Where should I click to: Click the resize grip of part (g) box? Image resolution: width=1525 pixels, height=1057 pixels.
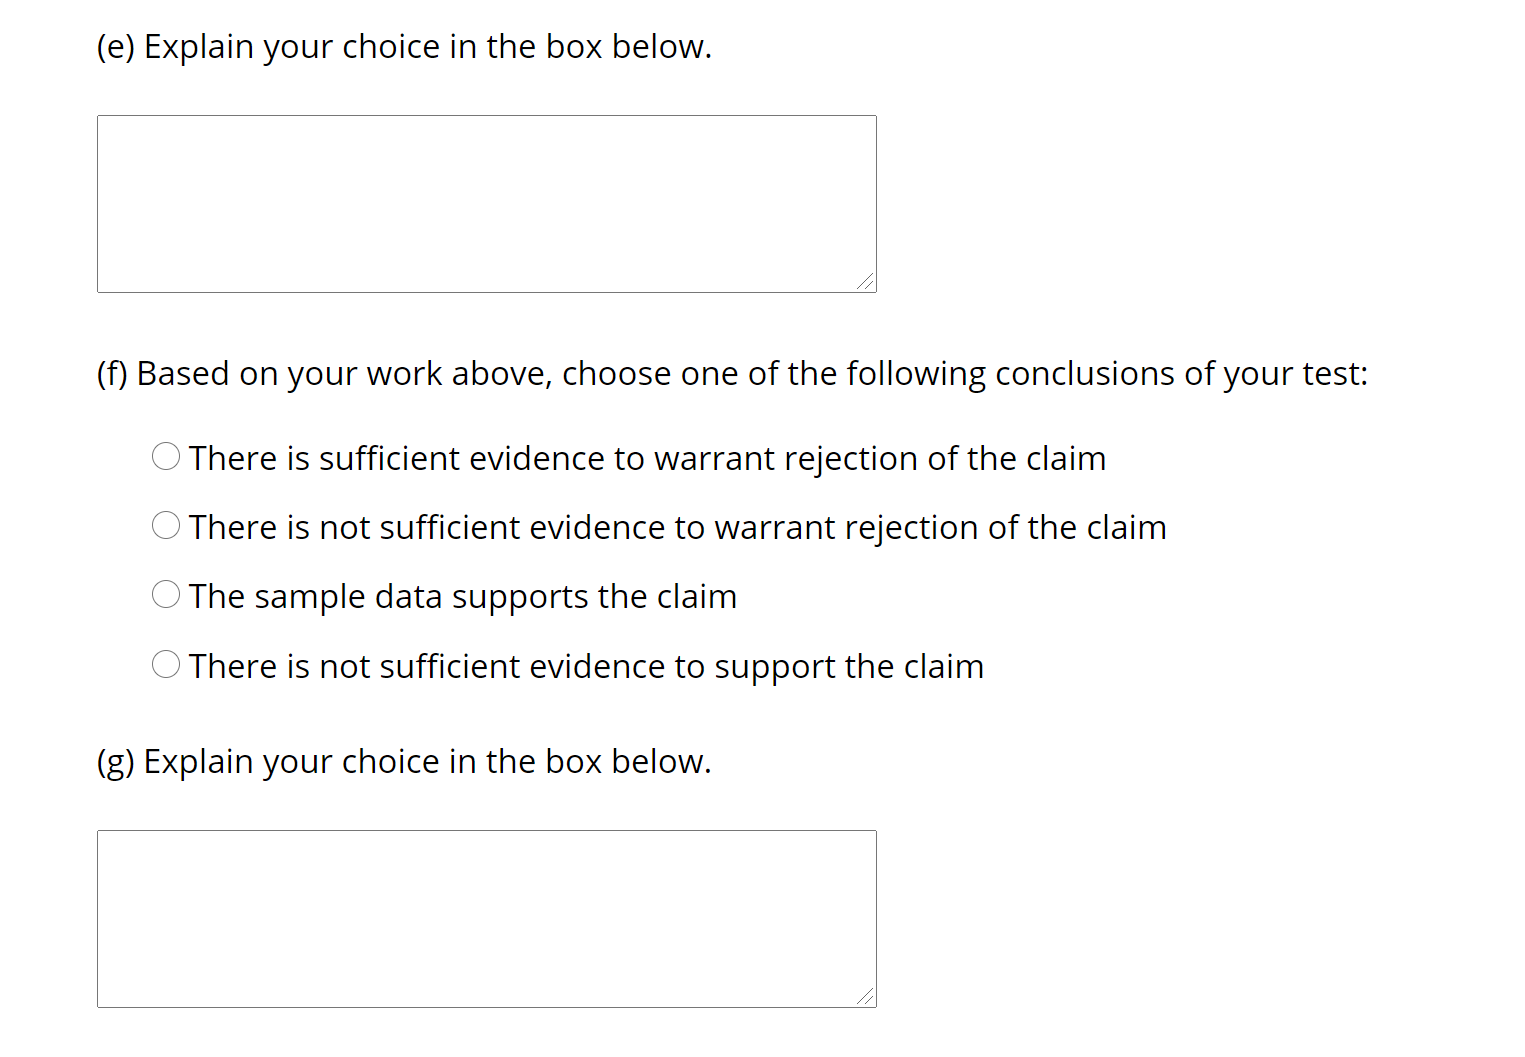pyautogui.click(x=866, y=997)
